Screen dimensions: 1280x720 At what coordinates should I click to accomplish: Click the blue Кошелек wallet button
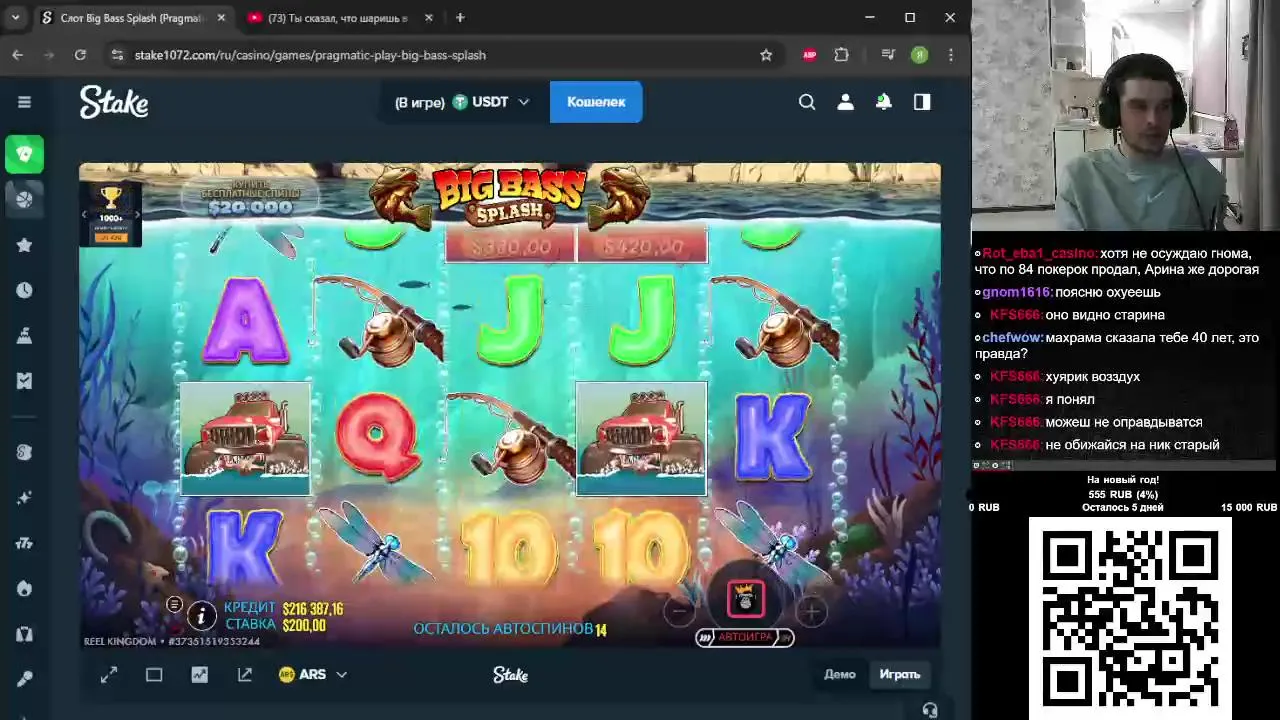596,102
